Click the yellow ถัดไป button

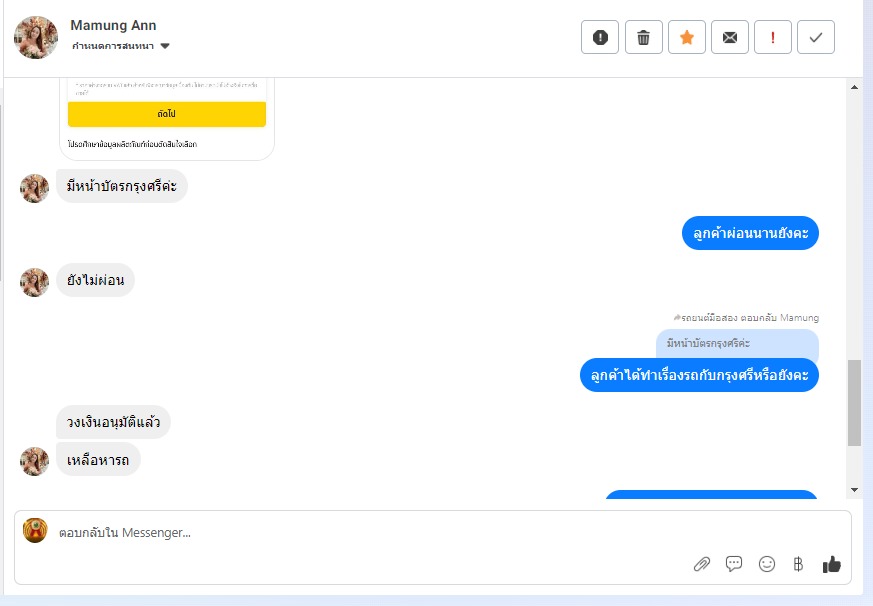pyautogui.click(x=166, y=114)
